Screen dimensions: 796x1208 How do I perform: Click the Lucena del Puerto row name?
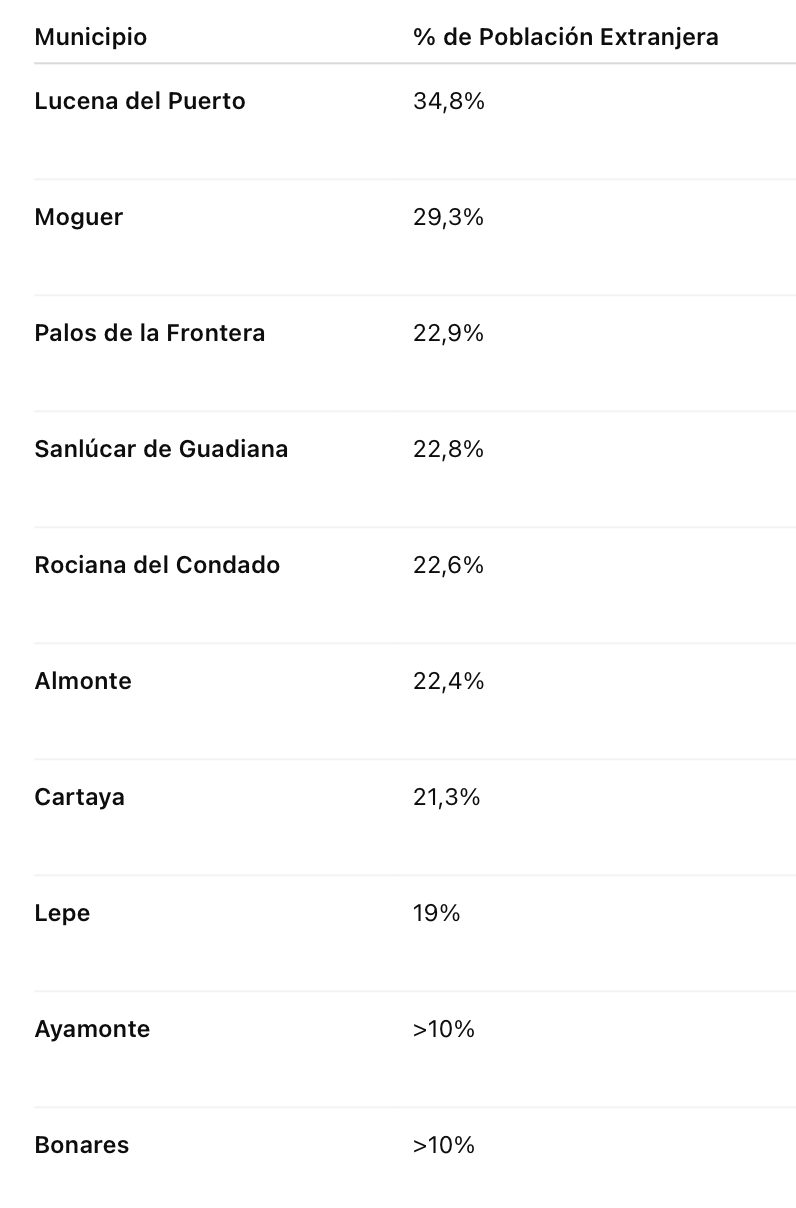coord(140,101)
